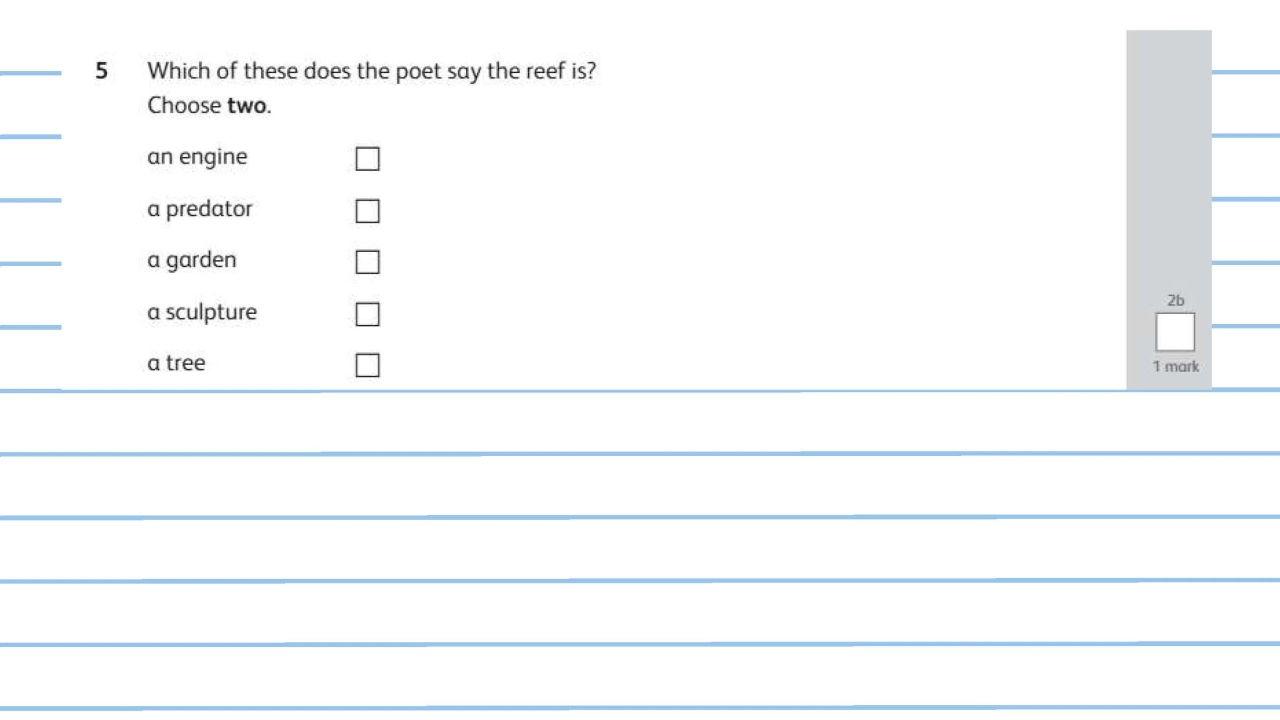Click the empty mark box under 2b
1280x720 pixels.
point(1175,332)
